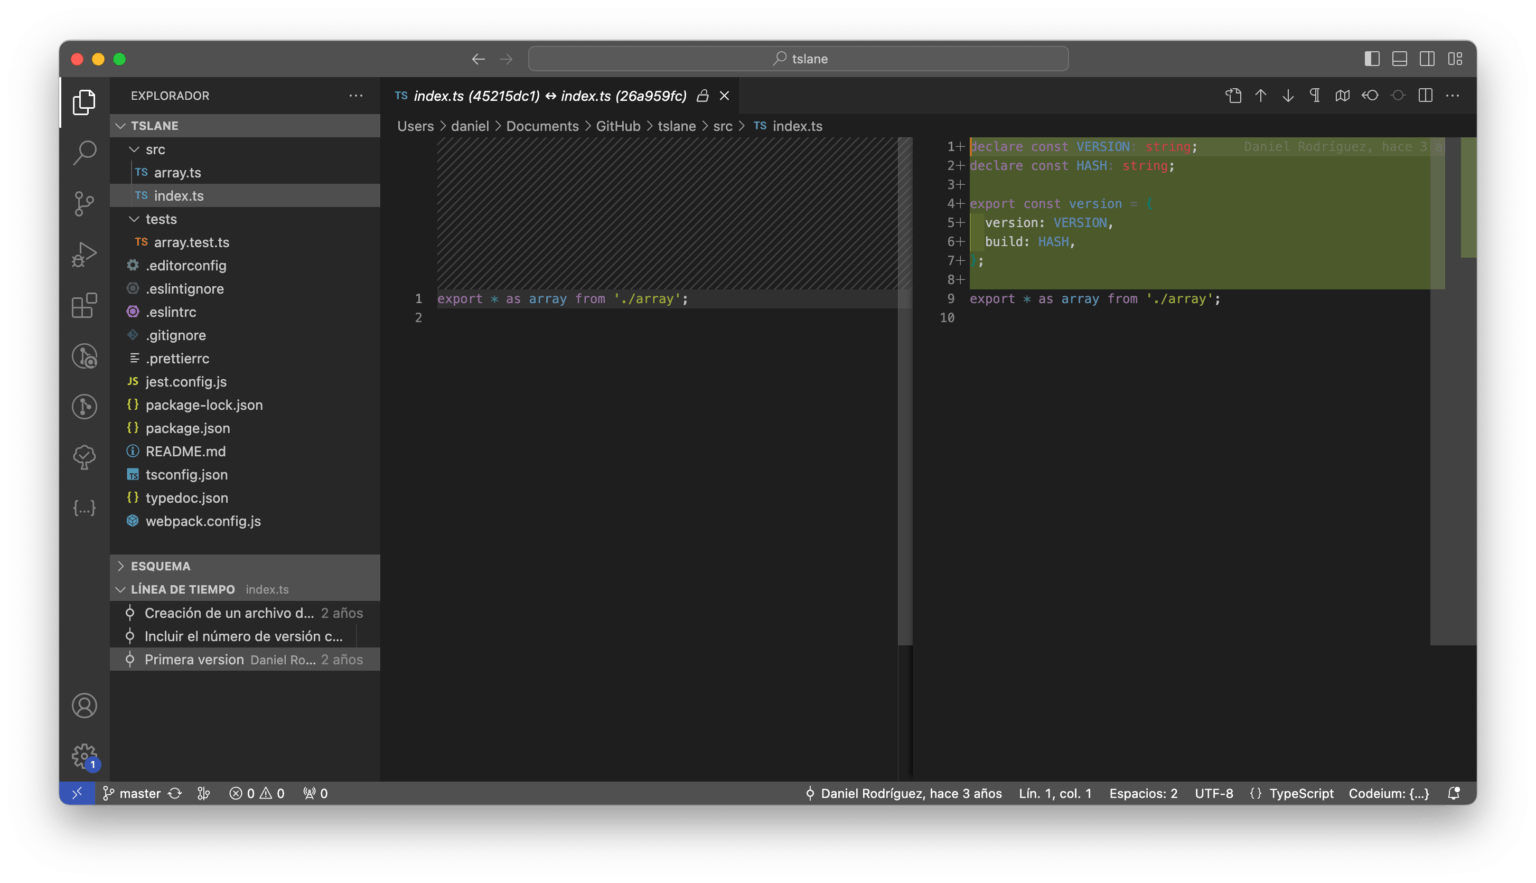Open the Codeium braces icon in activity bar
Screen dimensions: 1536x883
(x=84, y=508)
